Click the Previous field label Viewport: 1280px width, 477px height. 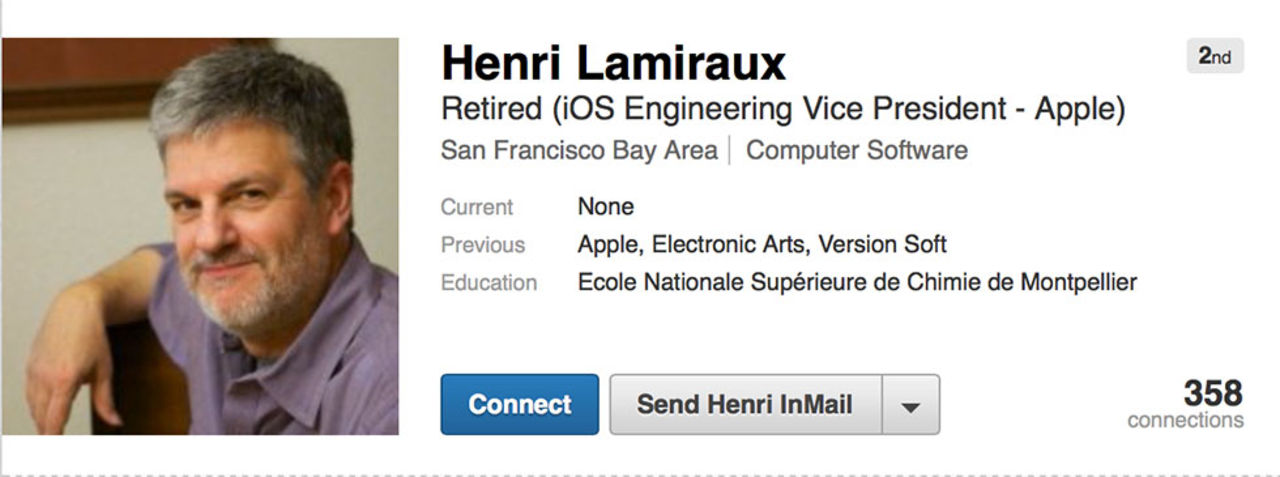point(483,245)
